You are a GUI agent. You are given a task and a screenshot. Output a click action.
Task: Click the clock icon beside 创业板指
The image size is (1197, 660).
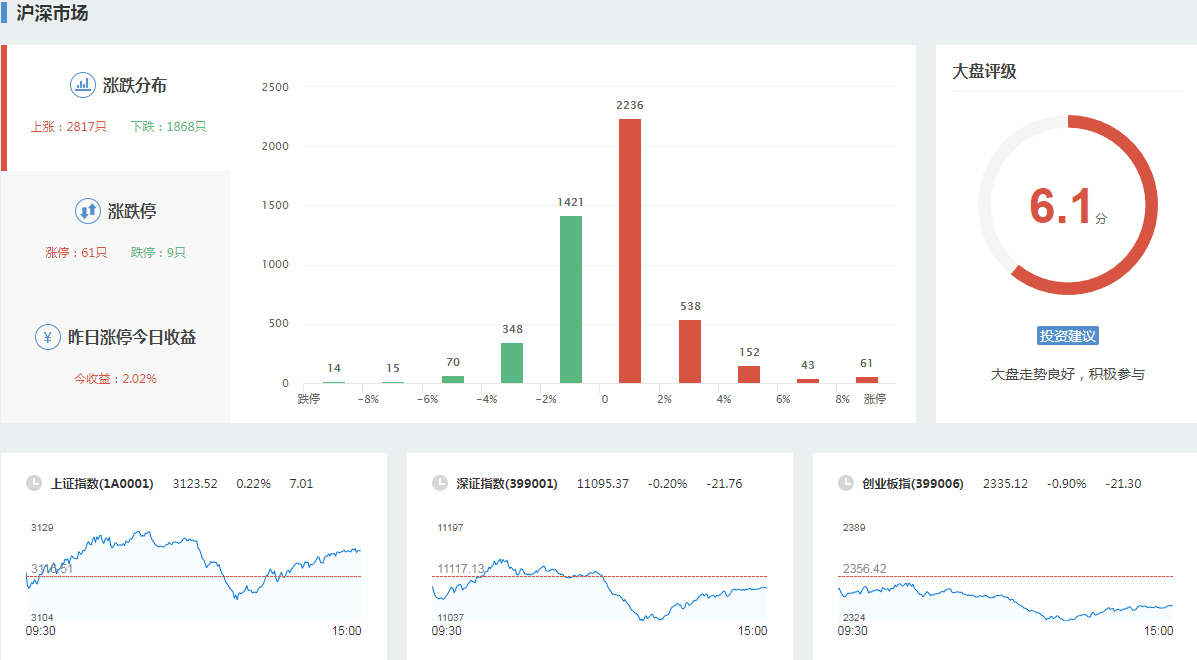coord(846,483)
